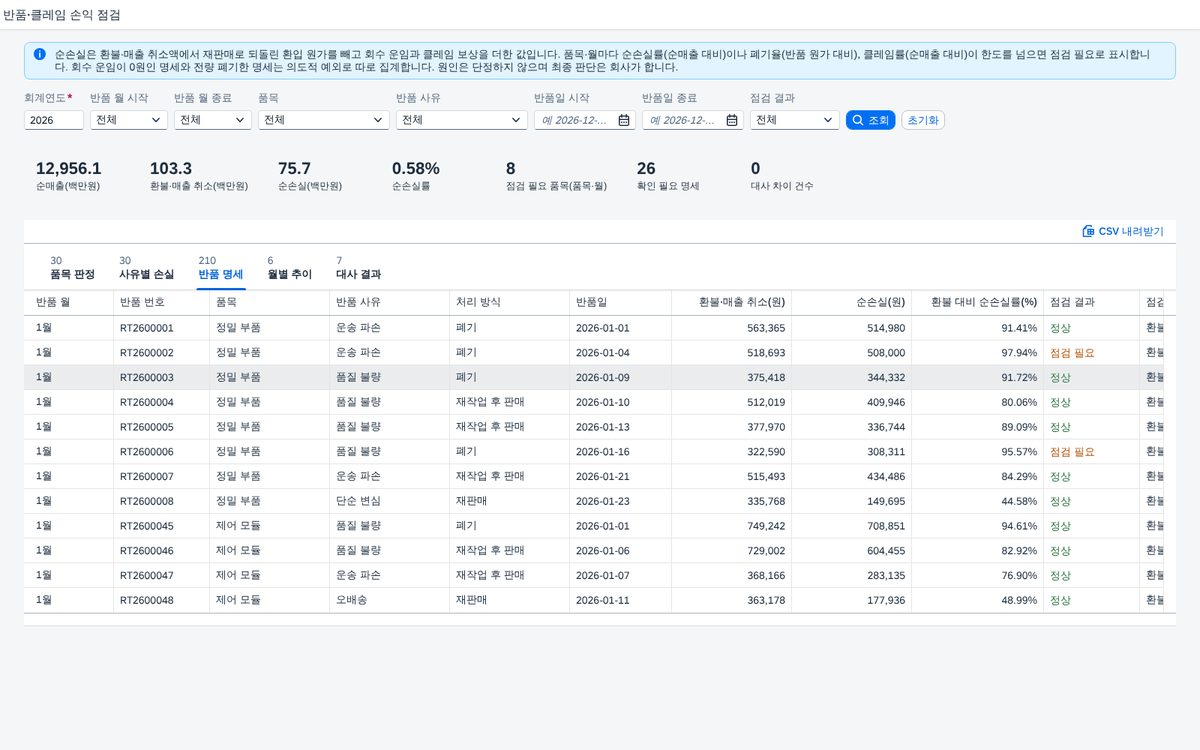Open calendar picker for 반품일 종료
This screenshot has height=750, width=1200.
point(732,120)
